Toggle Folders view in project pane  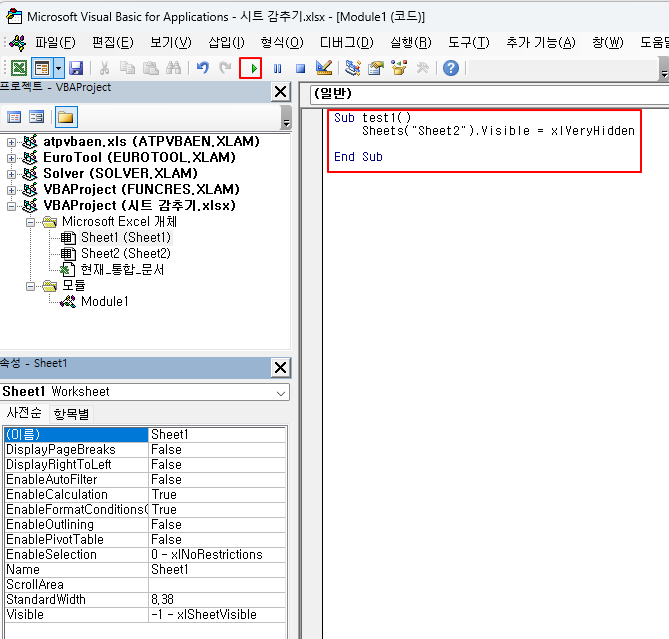coord(66,117)
